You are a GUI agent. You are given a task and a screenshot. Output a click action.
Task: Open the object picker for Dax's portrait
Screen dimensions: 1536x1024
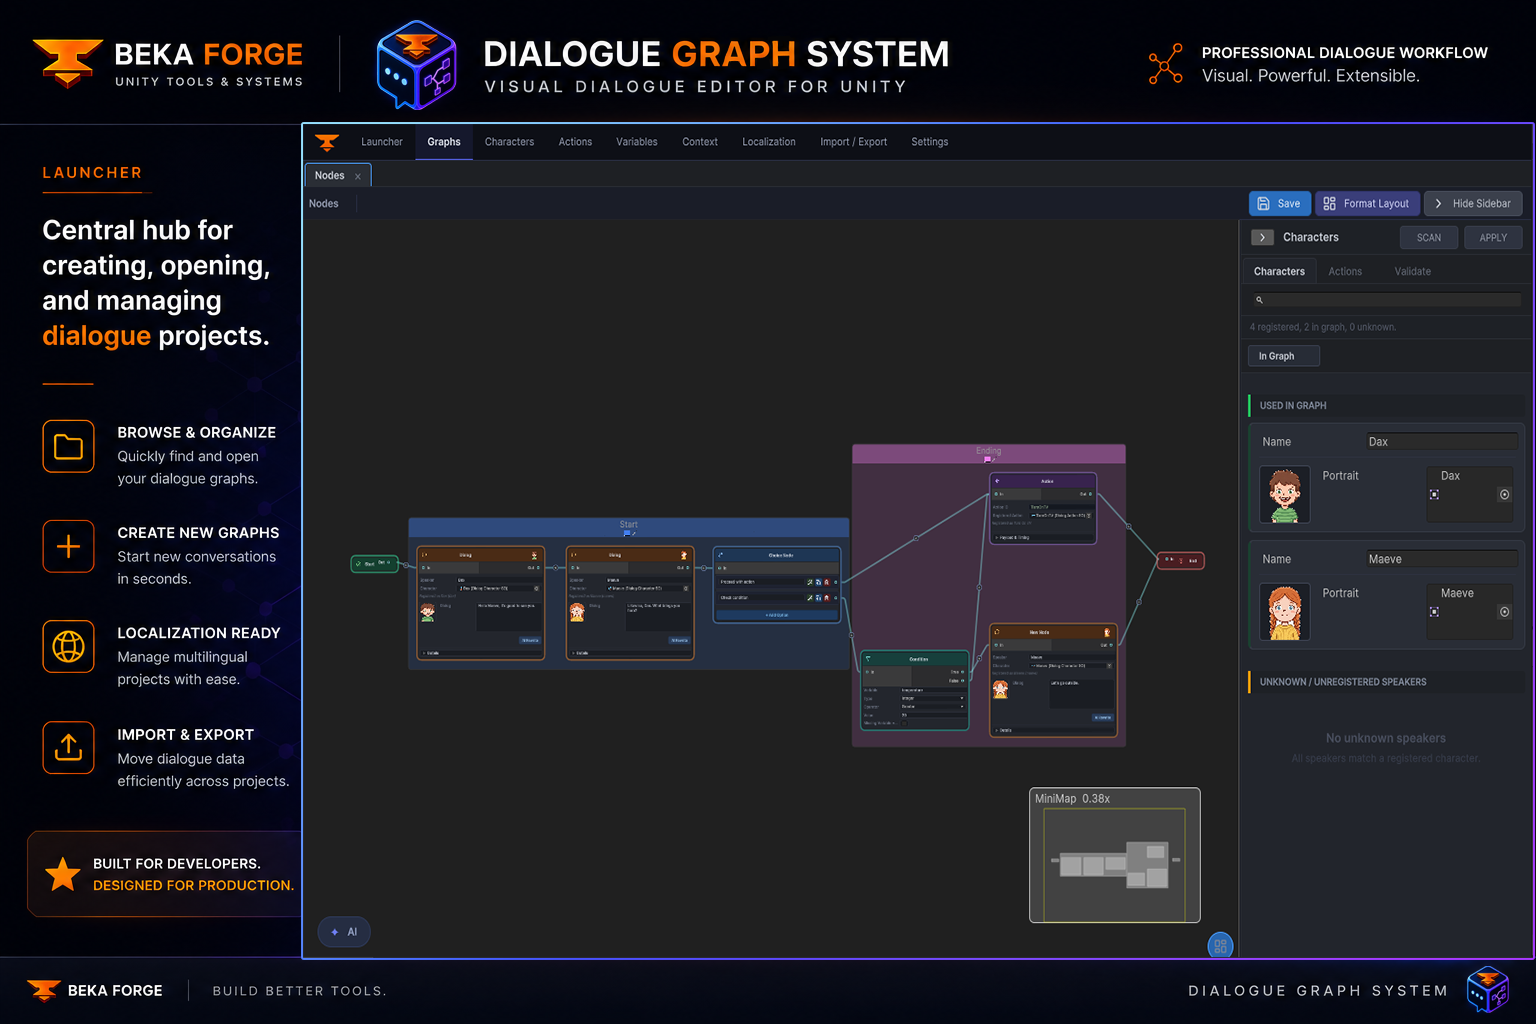pyautogui.click(x=1504, y=495)
